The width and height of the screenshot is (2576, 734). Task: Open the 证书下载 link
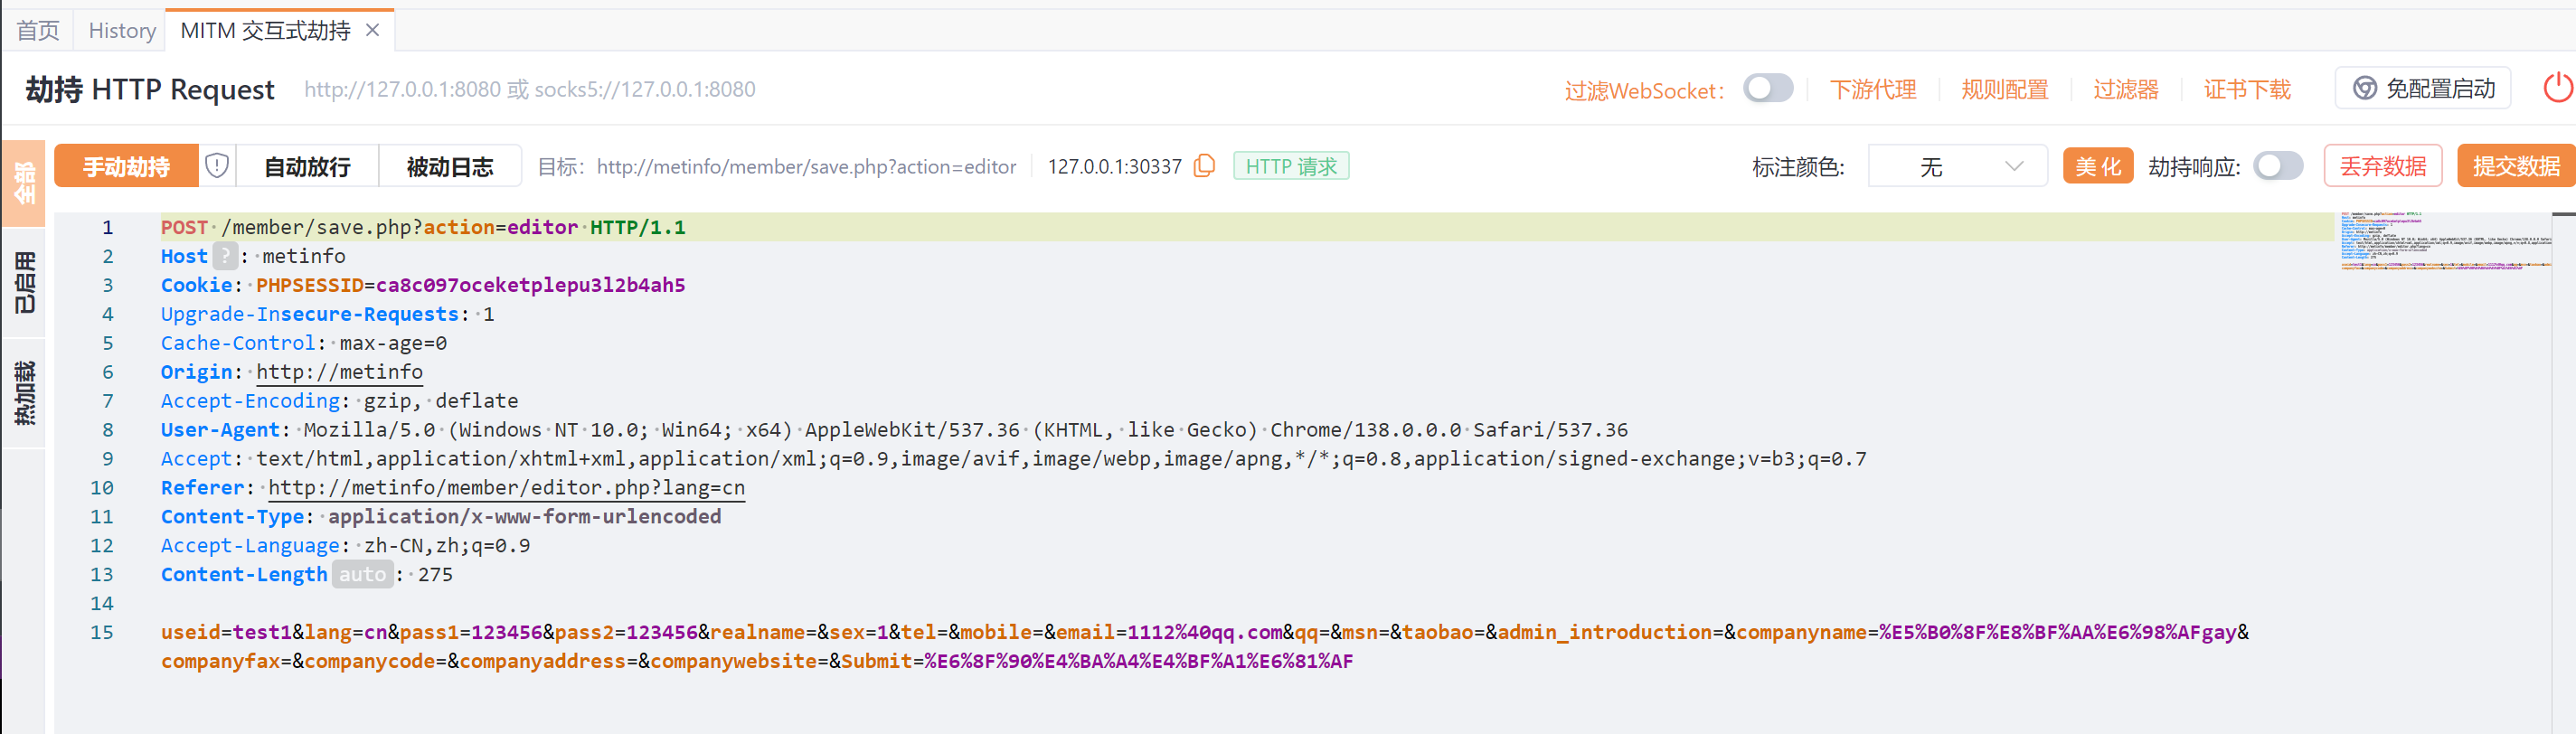pyautogui.click(x=2246, y=89)
